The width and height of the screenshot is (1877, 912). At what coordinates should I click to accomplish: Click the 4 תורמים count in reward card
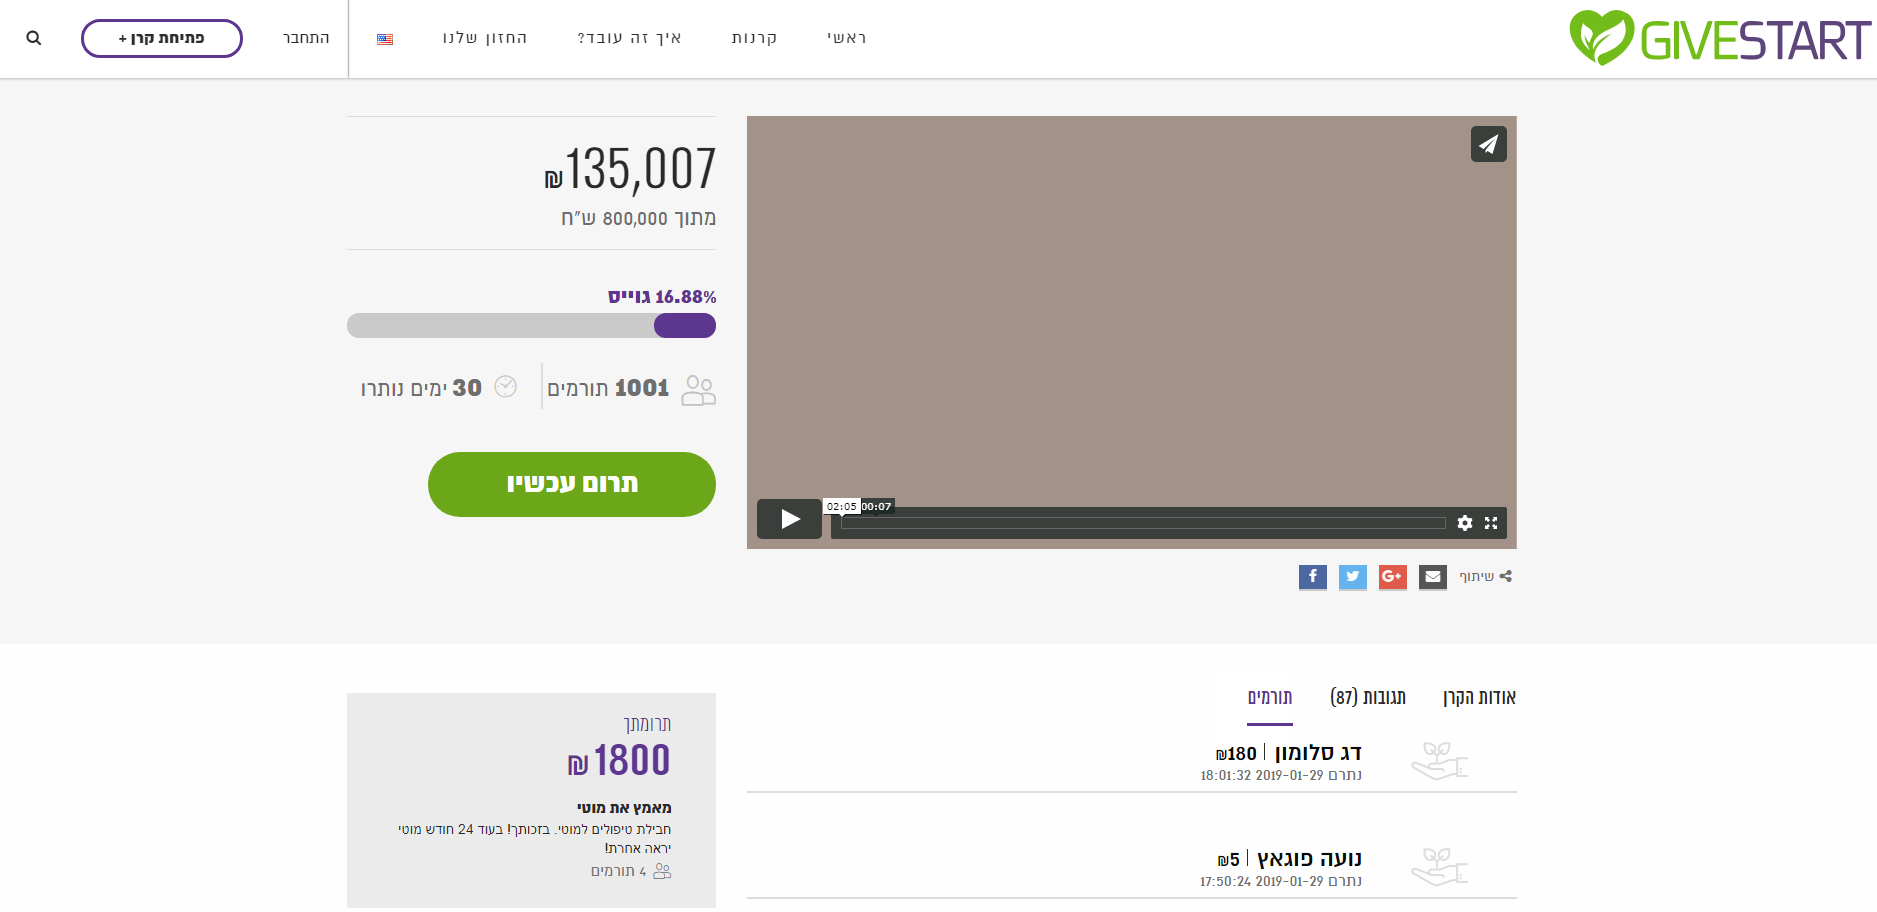[619, 871]
